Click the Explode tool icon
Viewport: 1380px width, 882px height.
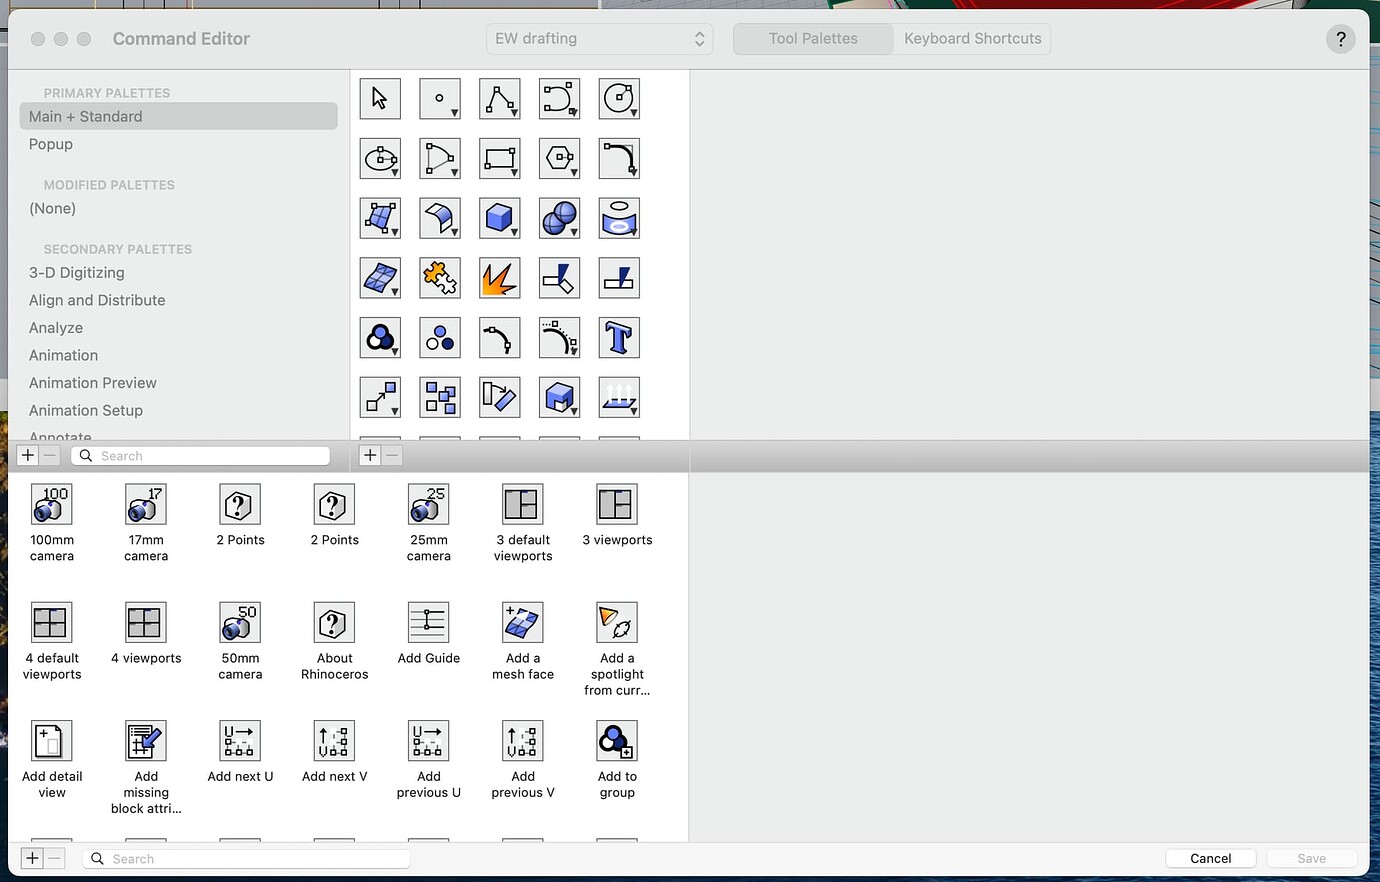coord(500,278)
